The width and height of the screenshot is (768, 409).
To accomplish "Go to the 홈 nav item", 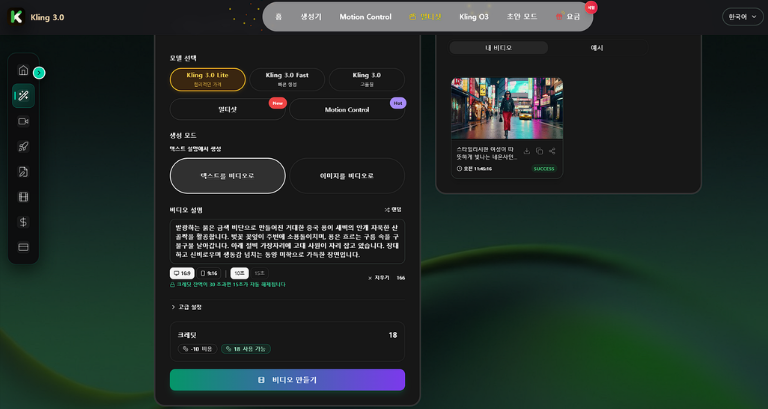I will (x=279, y=17).
